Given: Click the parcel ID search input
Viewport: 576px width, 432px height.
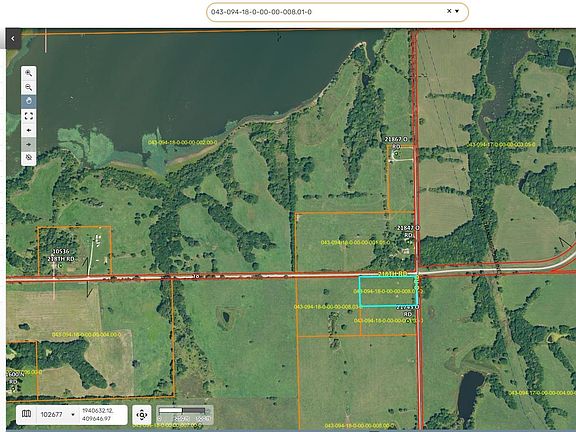Looking at the screenshot, I should pos(327,12).
